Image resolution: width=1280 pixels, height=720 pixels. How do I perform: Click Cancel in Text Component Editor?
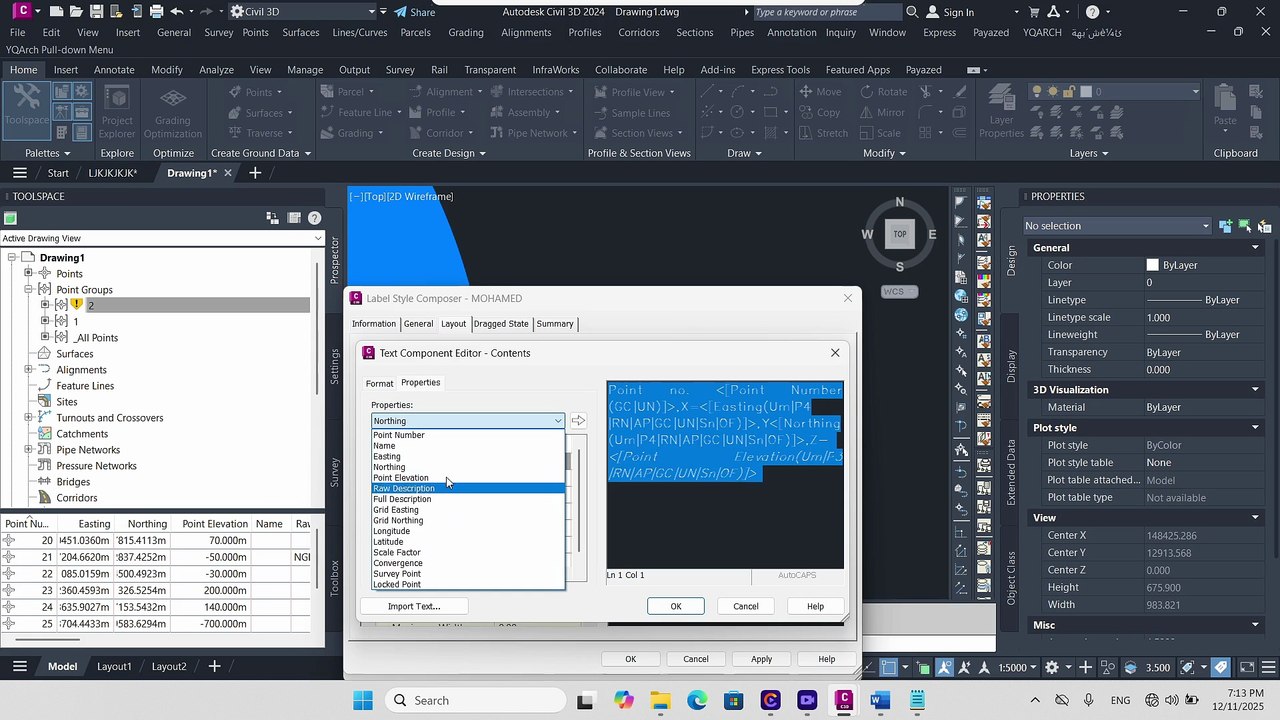746,606
